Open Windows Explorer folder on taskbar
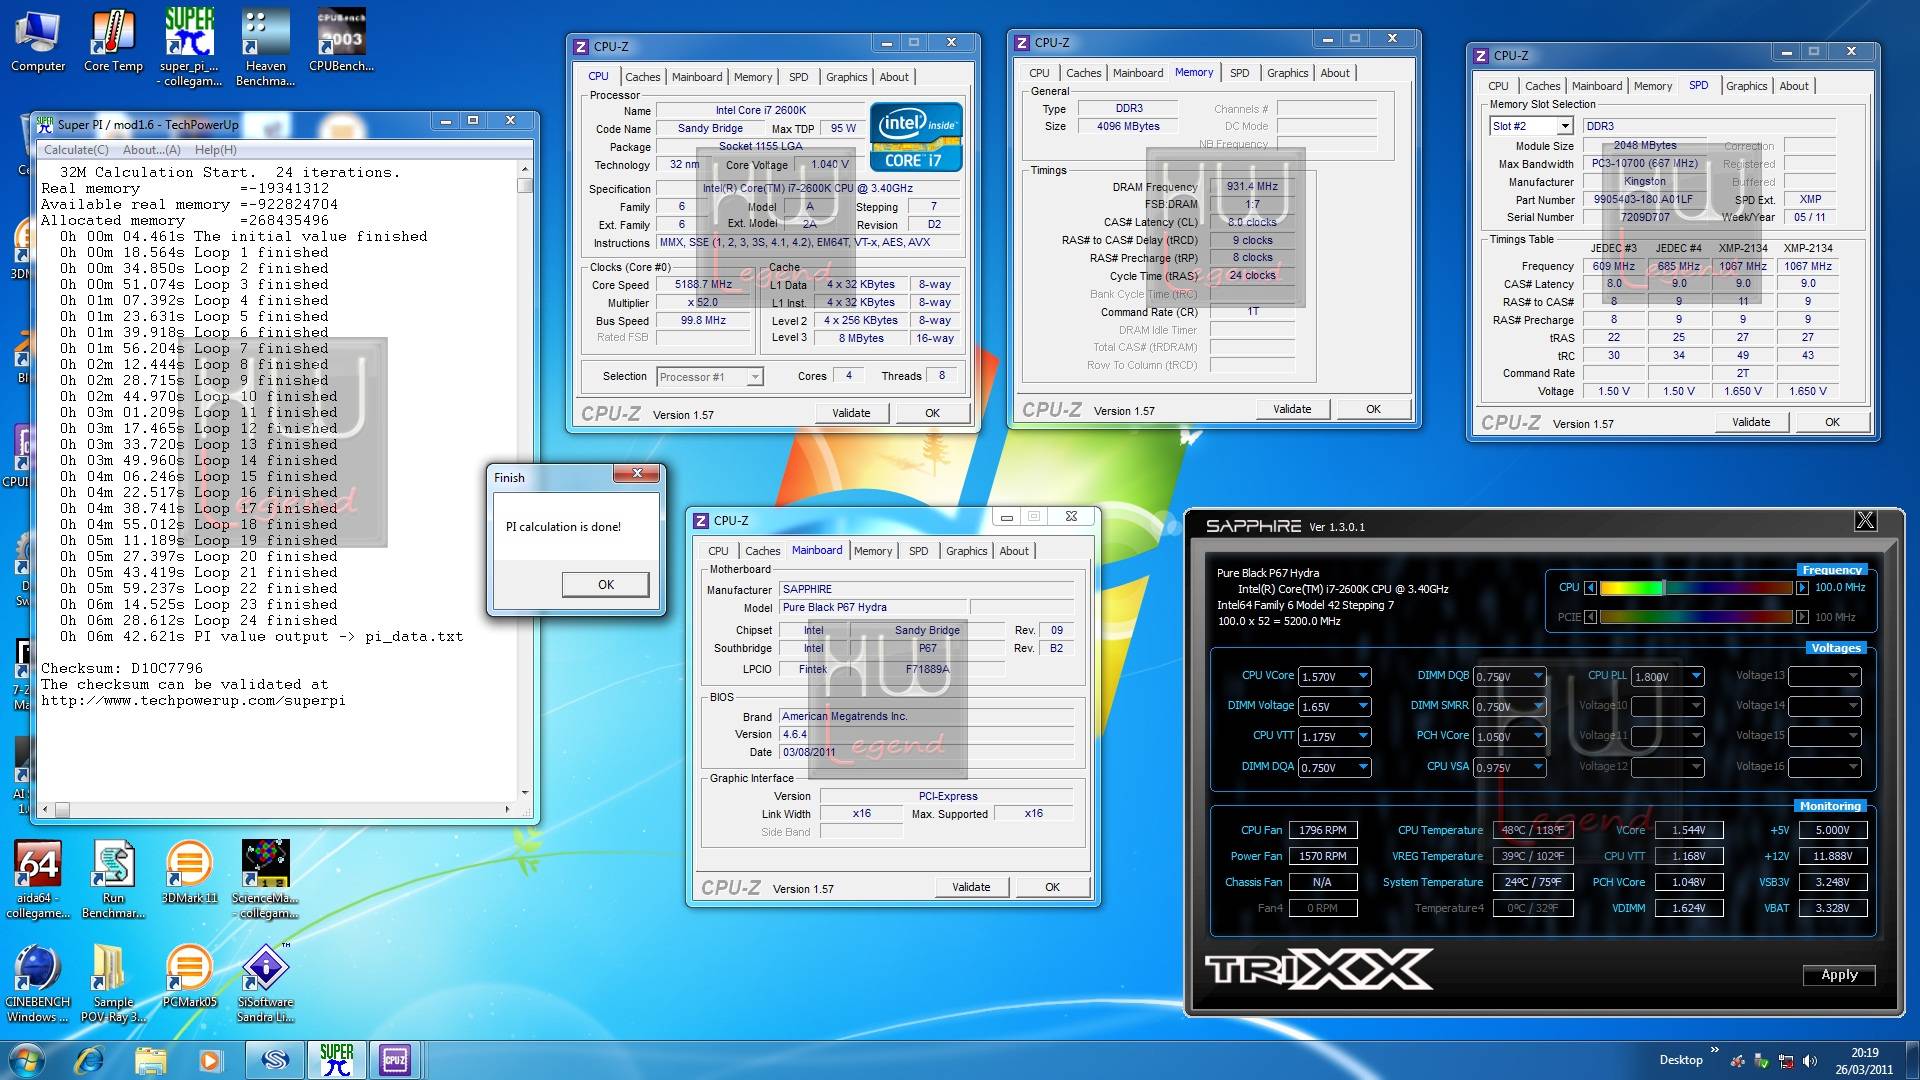The height and width of the screenshot is (1080, 1920). click(150, 1059)
